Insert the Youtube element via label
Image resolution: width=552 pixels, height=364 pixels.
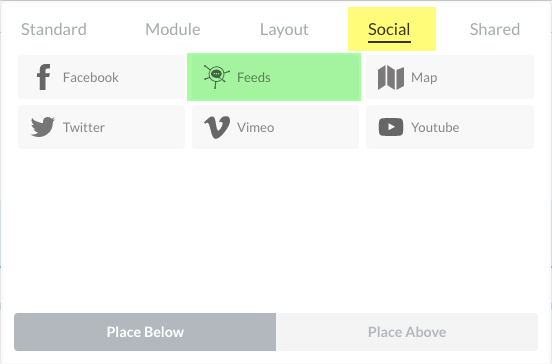coord(435,127)
